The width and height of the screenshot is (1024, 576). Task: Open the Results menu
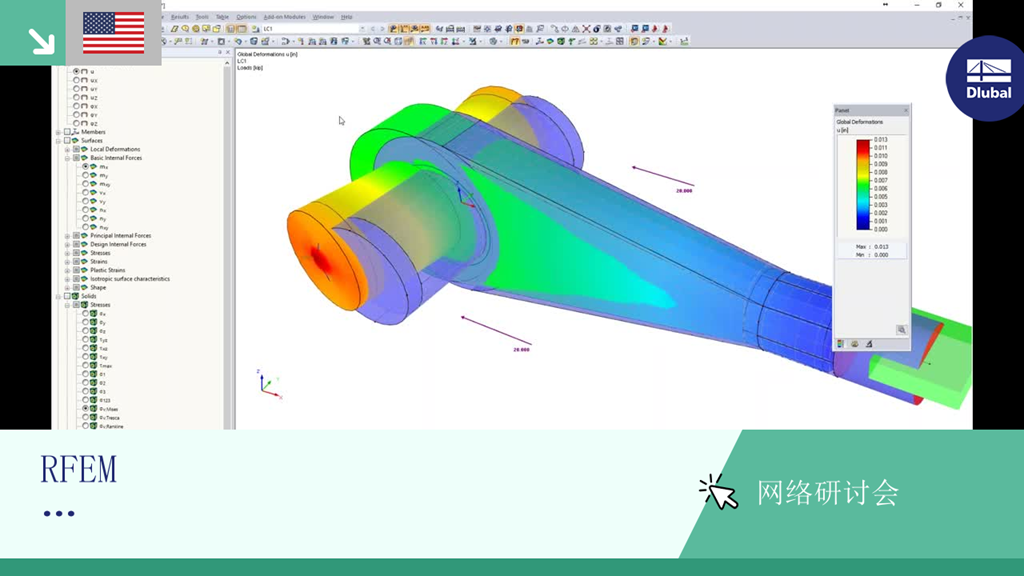[x=180, y=17]
